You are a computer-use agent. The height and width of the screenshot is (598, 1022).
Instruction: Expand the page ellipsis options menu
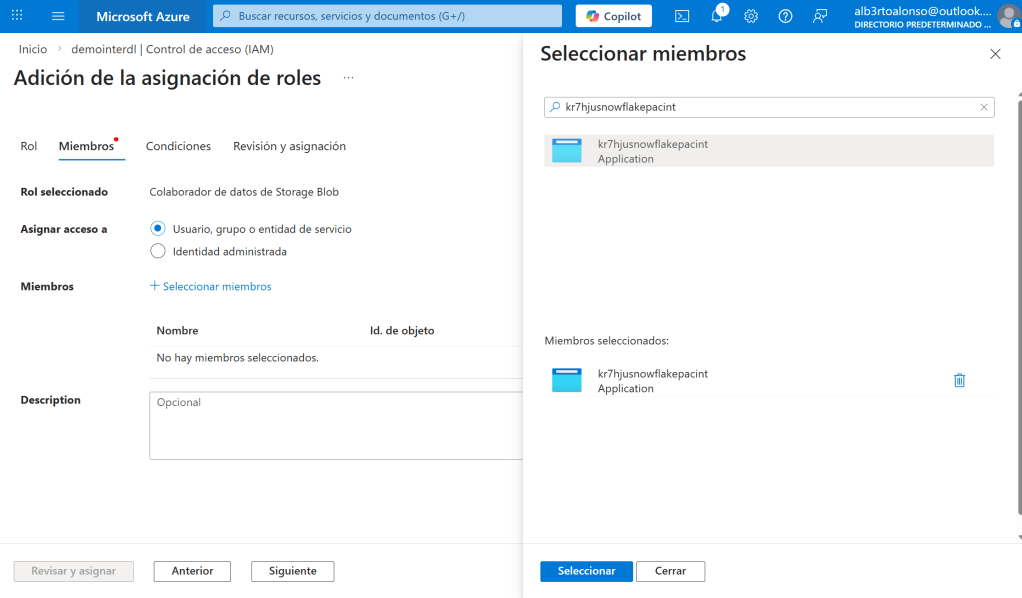[348, 78]
